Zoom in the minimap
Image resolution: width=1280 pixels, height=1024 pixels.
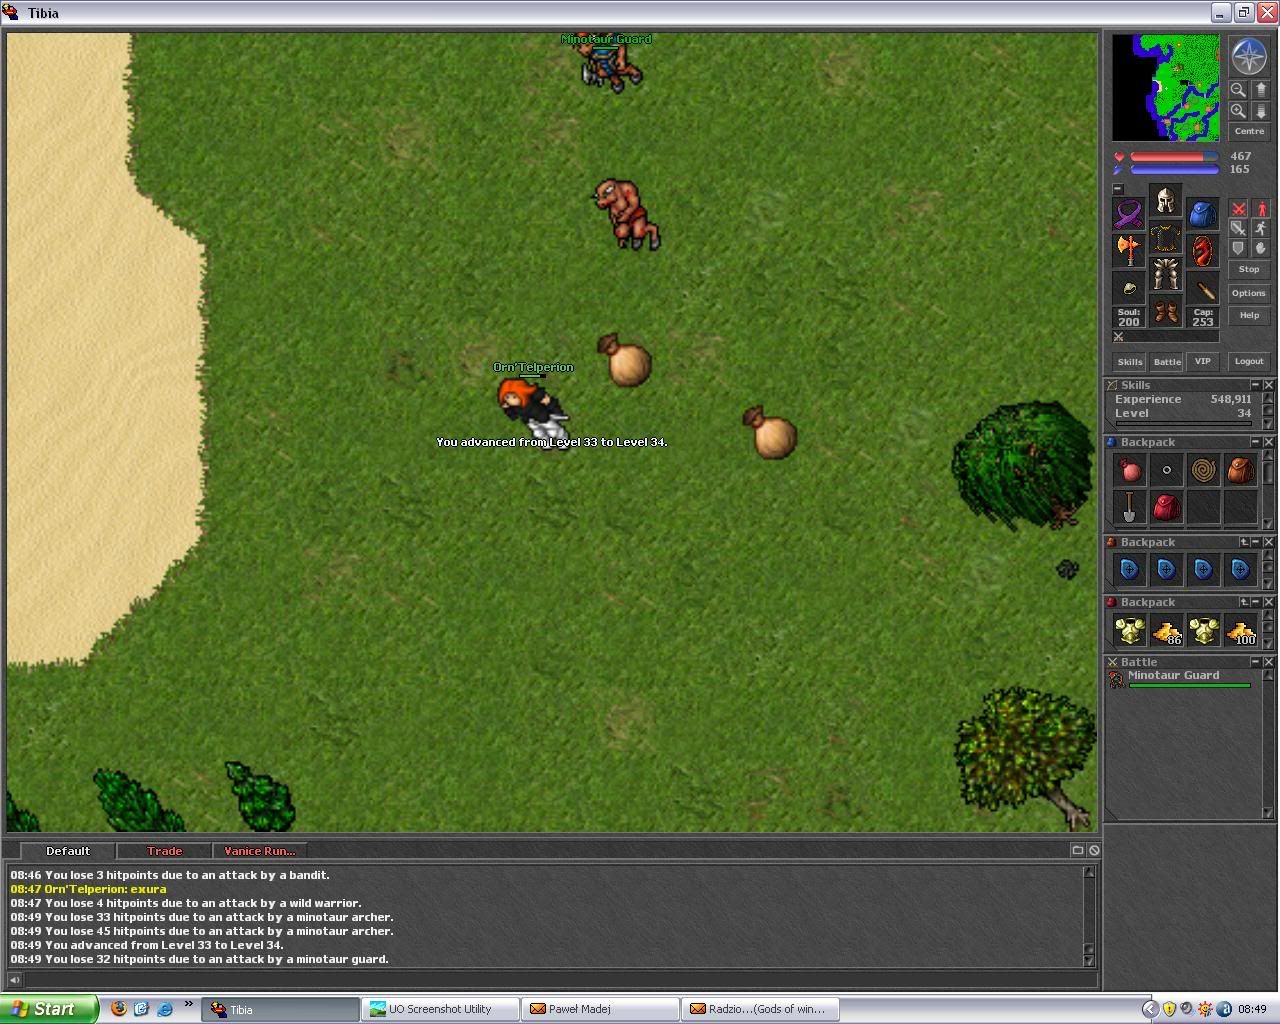tap(1238, 111)
